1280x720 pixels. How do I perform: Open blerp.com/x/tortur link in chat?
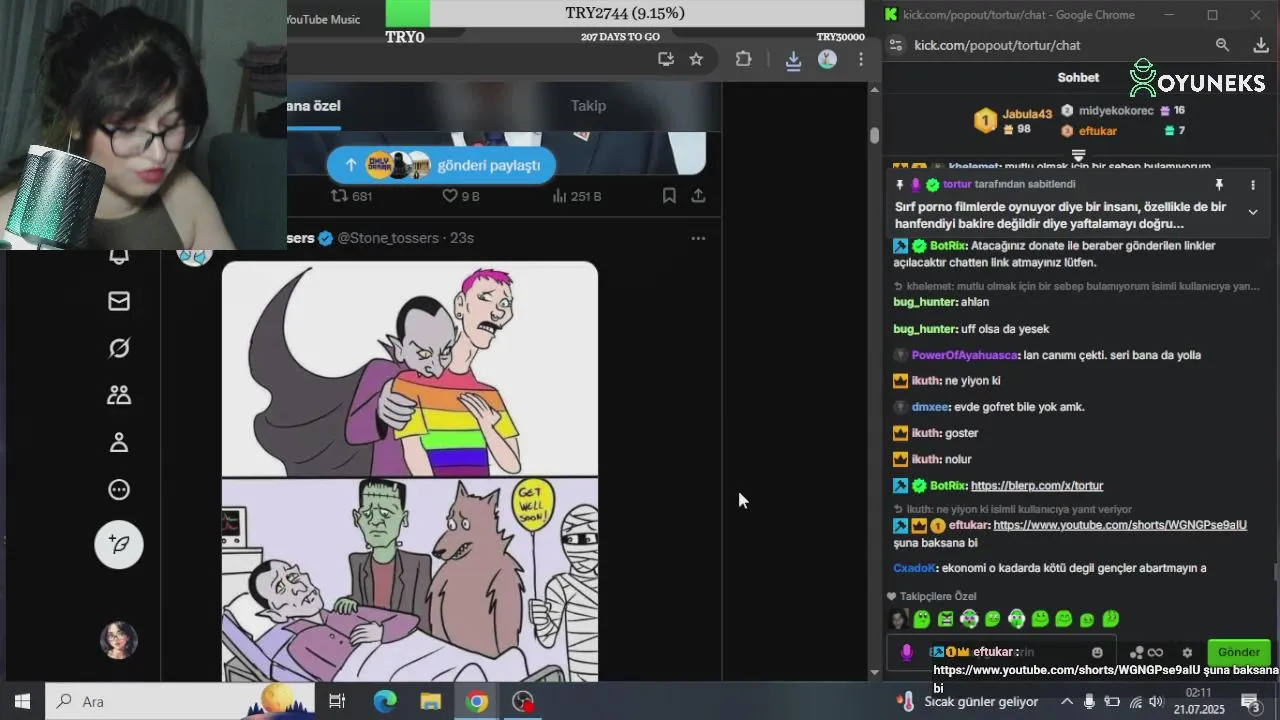[1036, 486]
